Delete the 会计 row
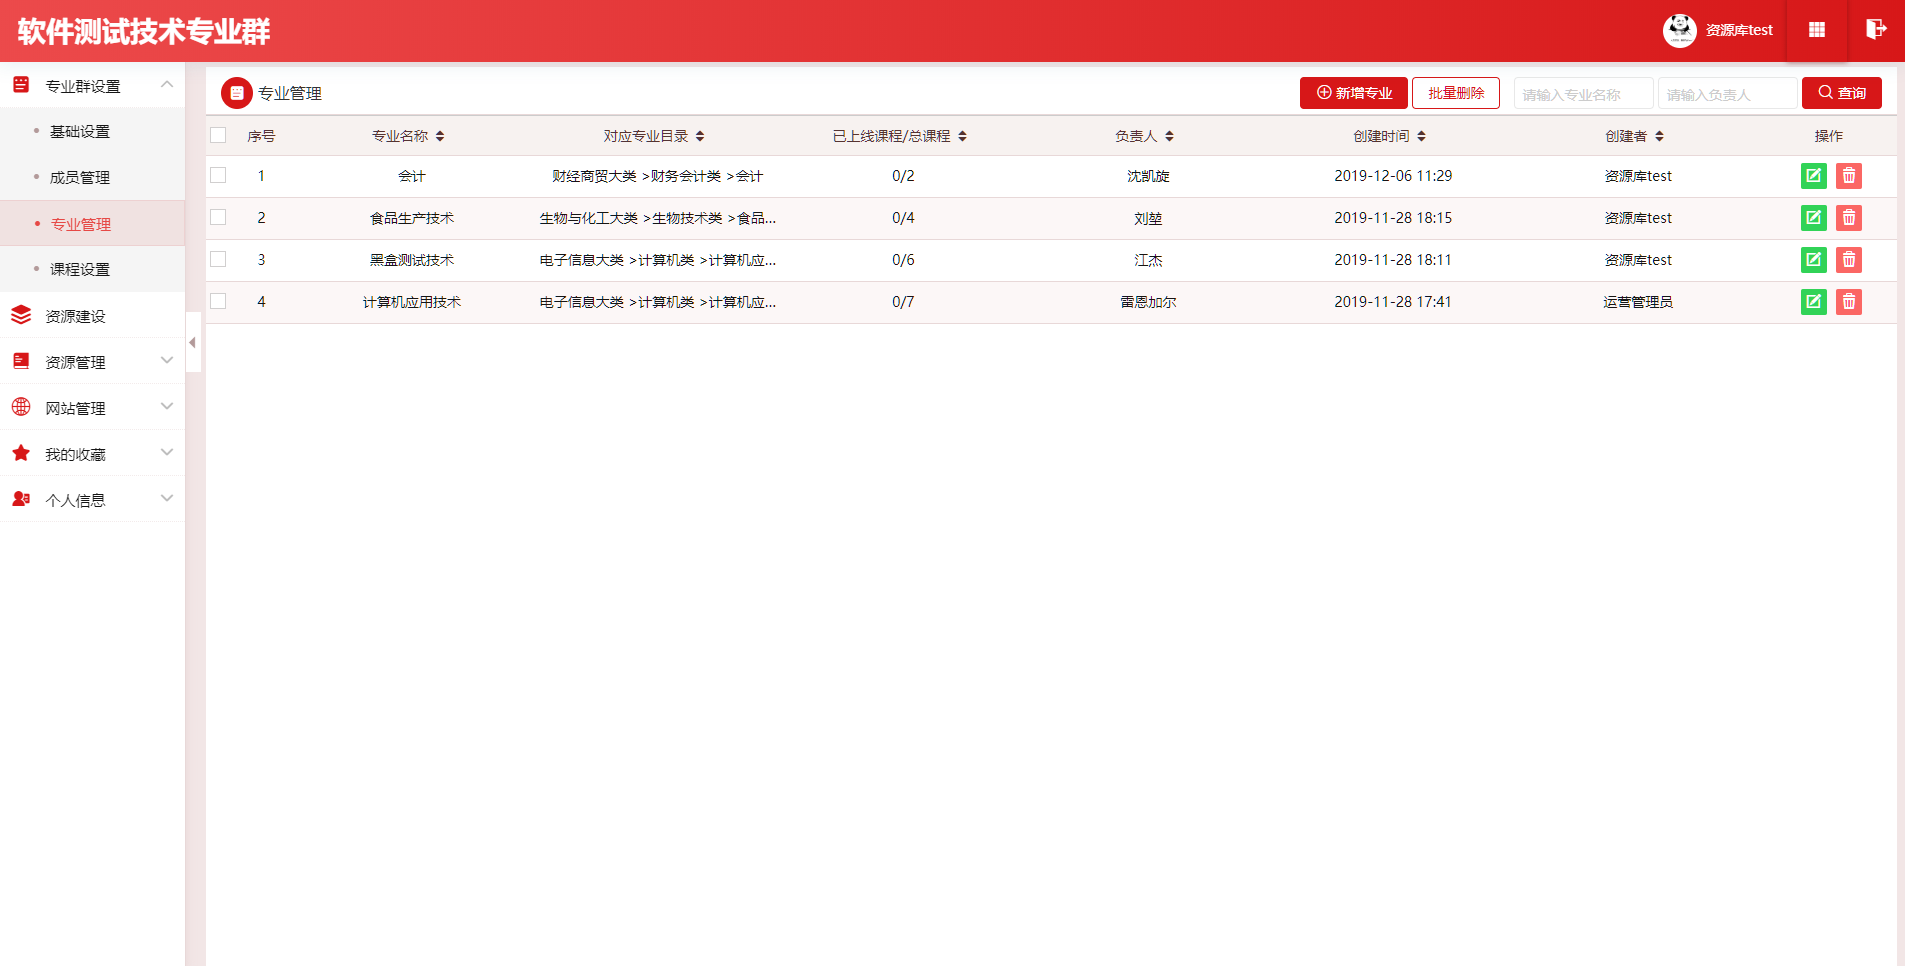 click(1849, 176)
